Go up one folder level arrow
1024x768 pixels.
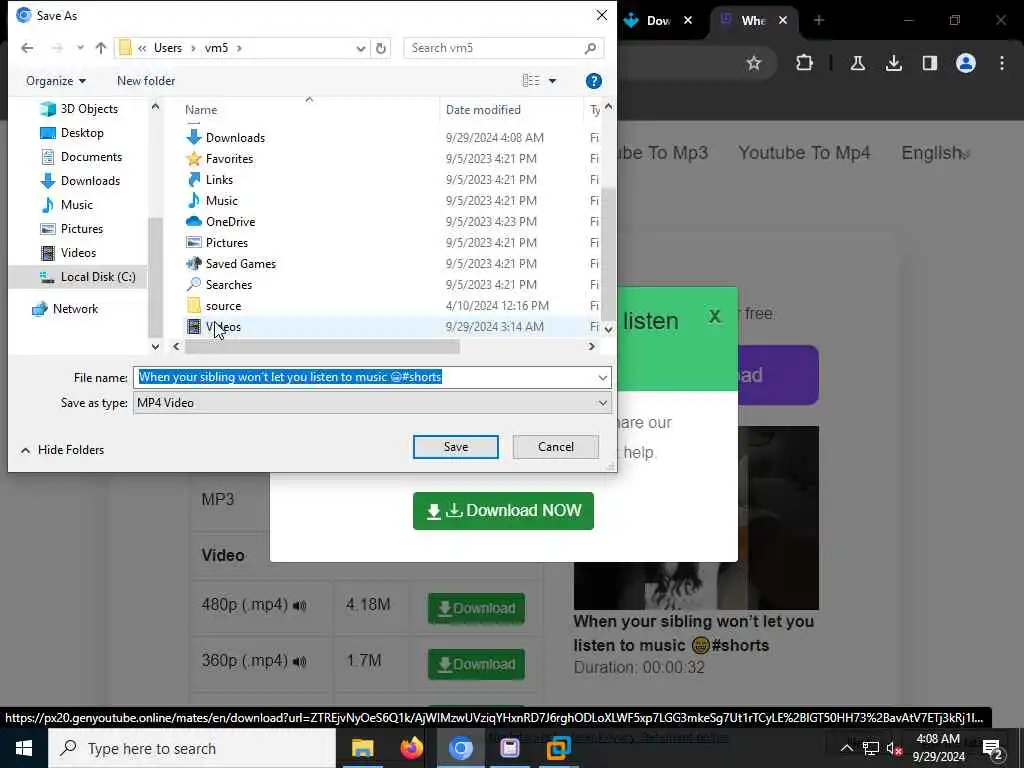click(x=101, y=48)
